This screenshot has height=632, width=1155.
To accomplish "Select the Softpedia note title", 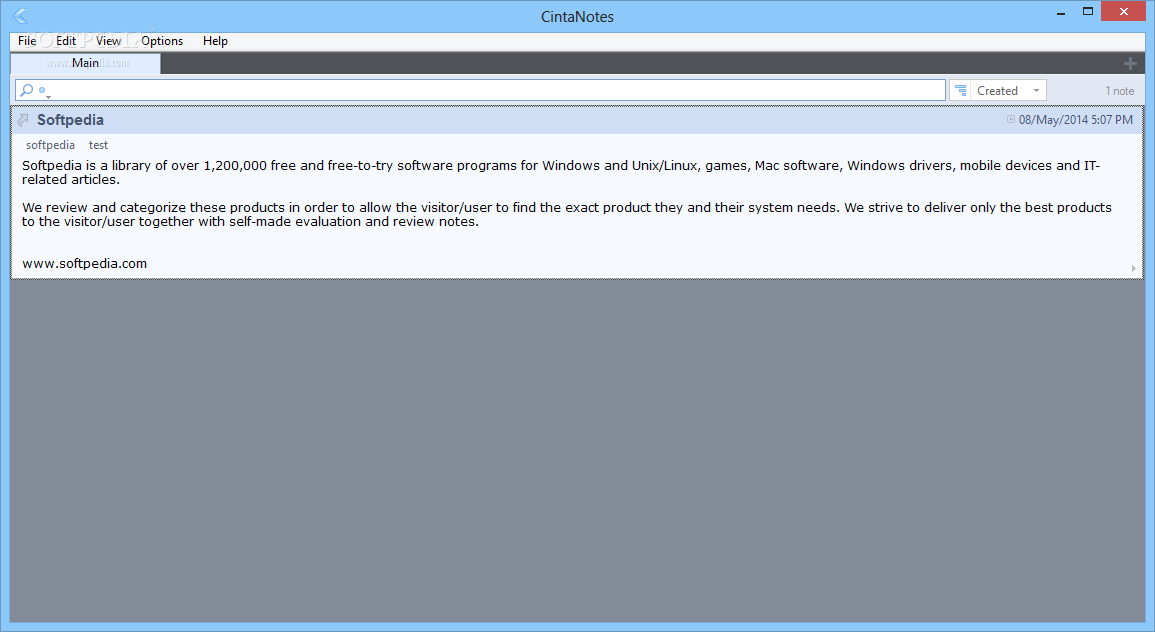I will click(x=70, y=119).
